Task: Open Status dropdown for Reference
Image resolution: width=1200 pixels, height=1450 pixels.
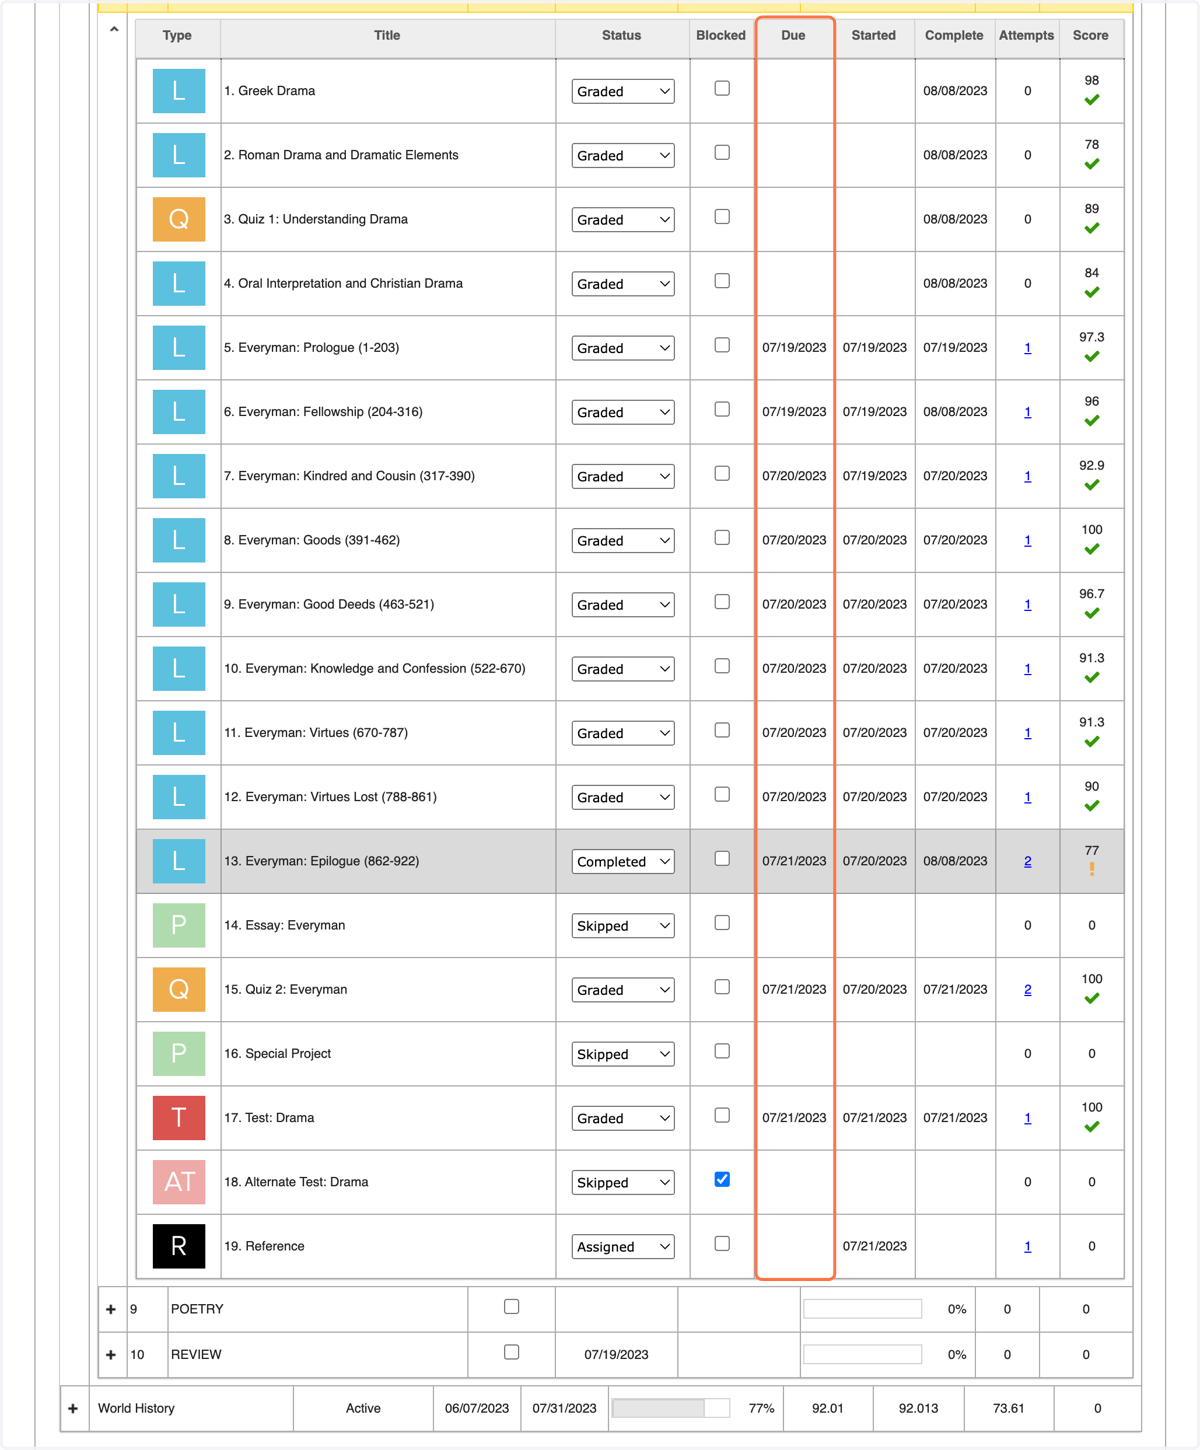Action: [x=623, y=1247]
